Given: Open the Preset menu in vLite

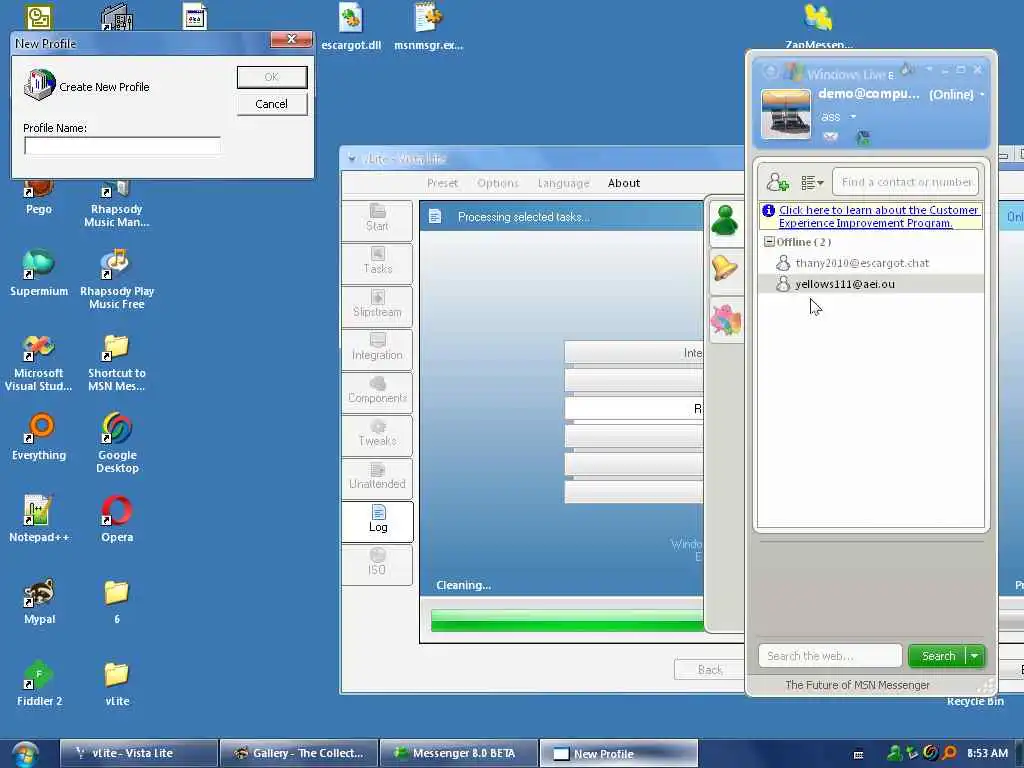Looking at the screenshot, I should pos(442,184).
